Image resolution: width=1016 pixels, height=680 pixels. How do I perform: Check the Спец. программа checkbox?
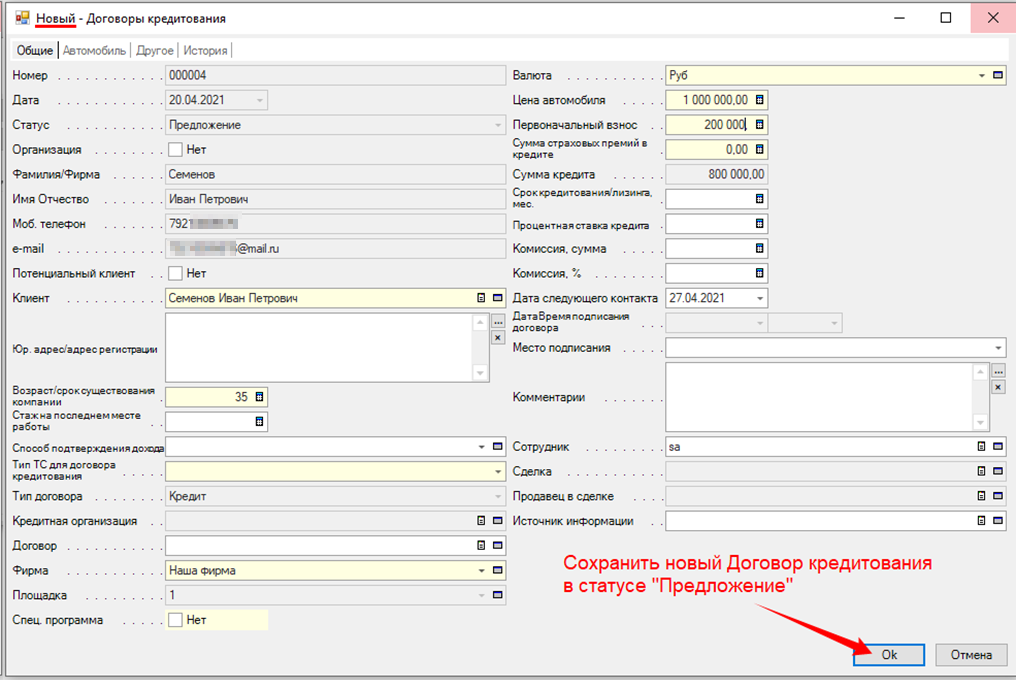(x=176, y=620)
